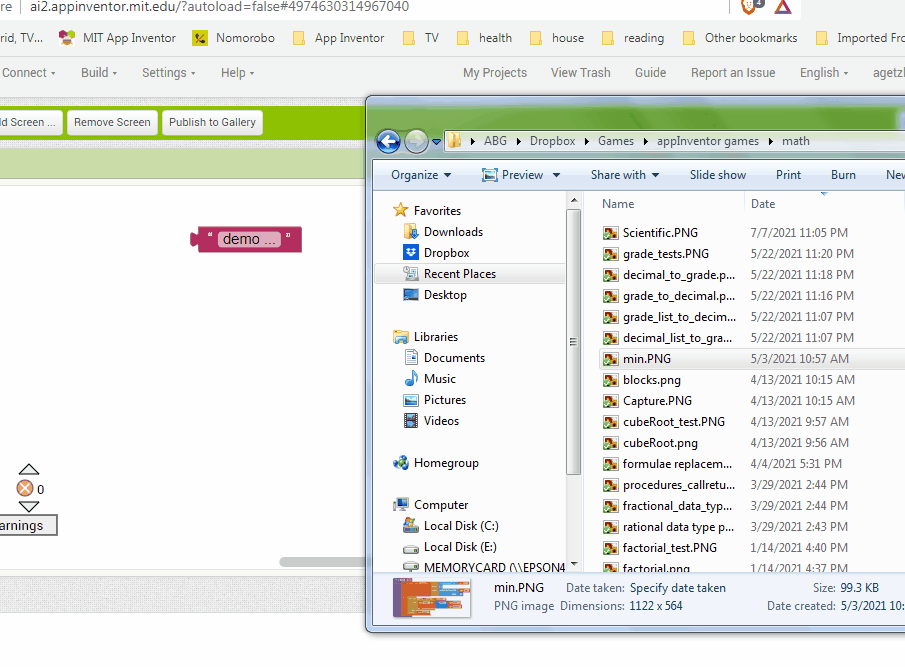The image size is (905, 667).
Task: Sort files by Name column header
Action: pos(618,204)
